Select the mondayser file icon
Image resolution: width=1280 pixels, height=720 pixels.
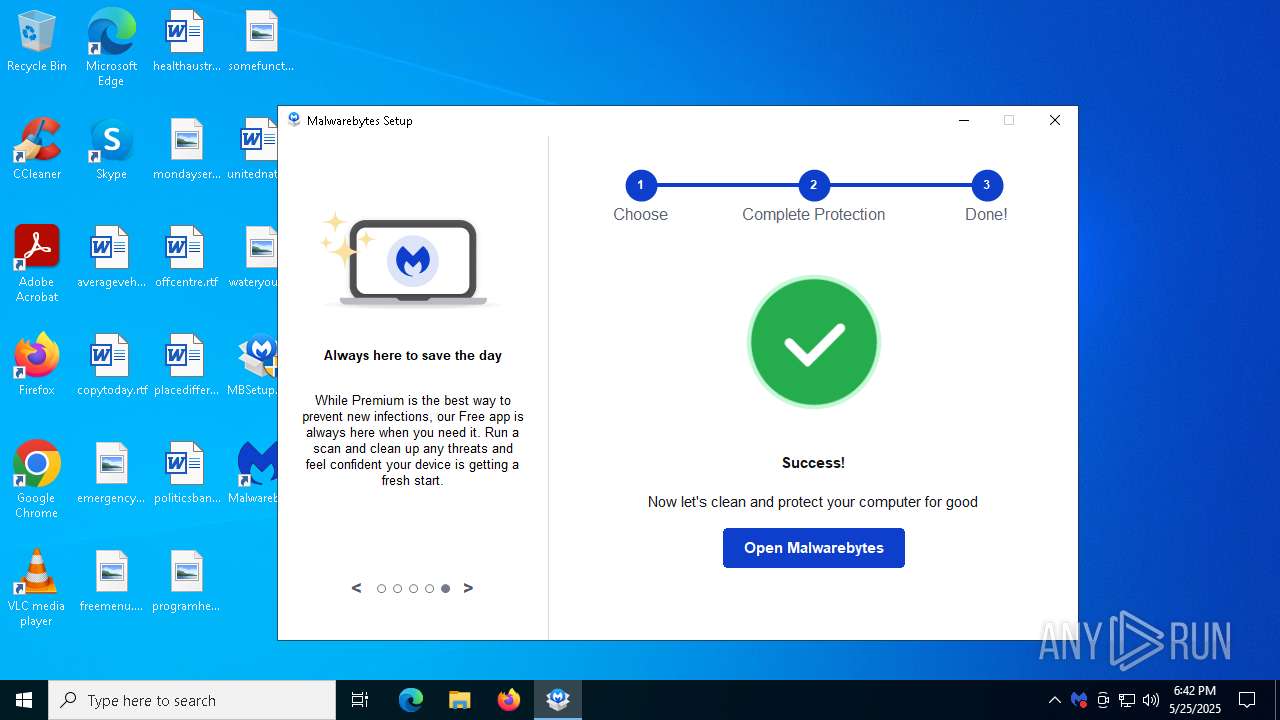[x=186, y=150]
